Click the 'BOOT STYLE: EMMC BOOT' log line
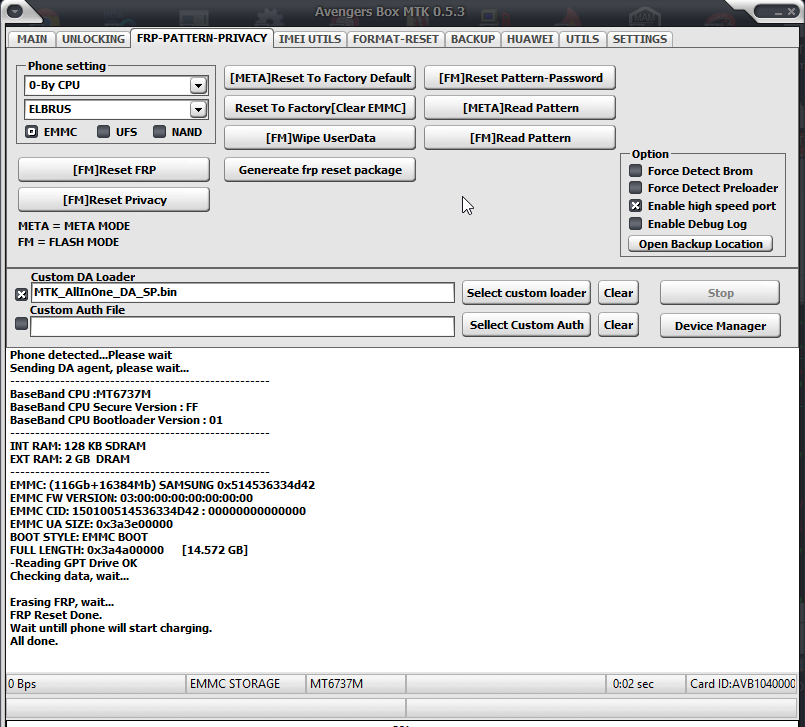Screen dimensions: 805x727 click(x=79, y=537)
